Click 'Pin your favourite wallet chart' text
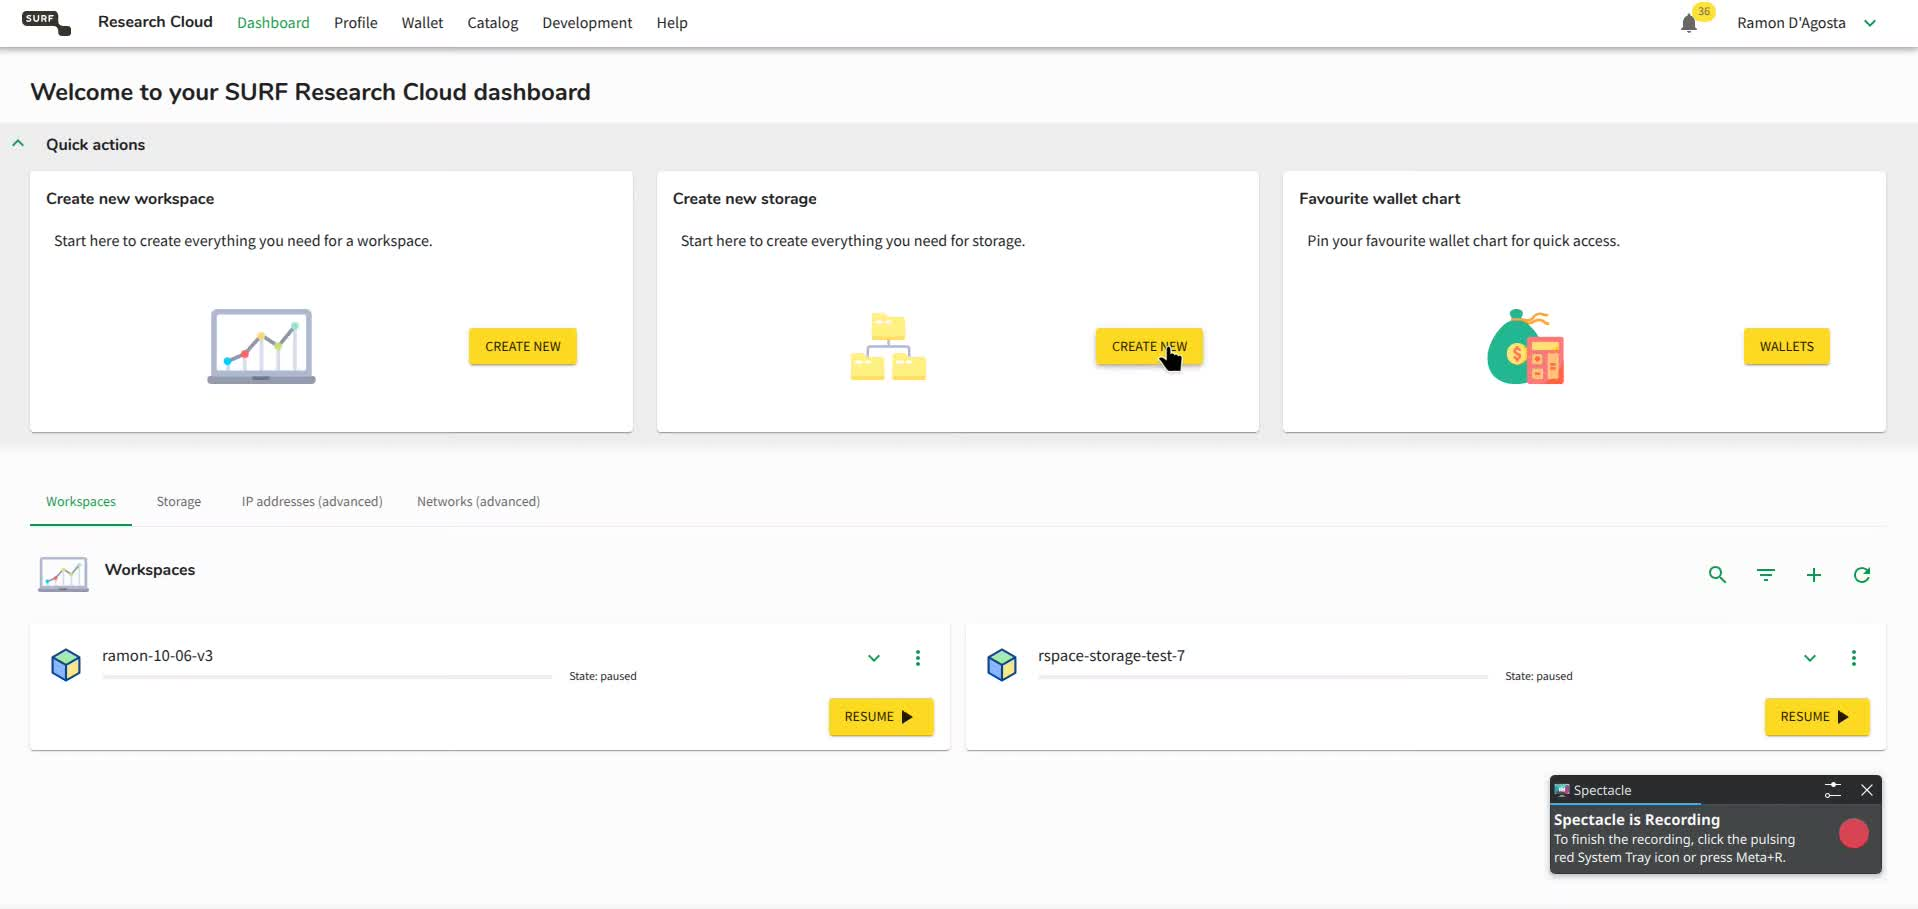Image resolution: width=1918 pixels, height=909 pixels. pyautogui.click(x=1463, y=241)
